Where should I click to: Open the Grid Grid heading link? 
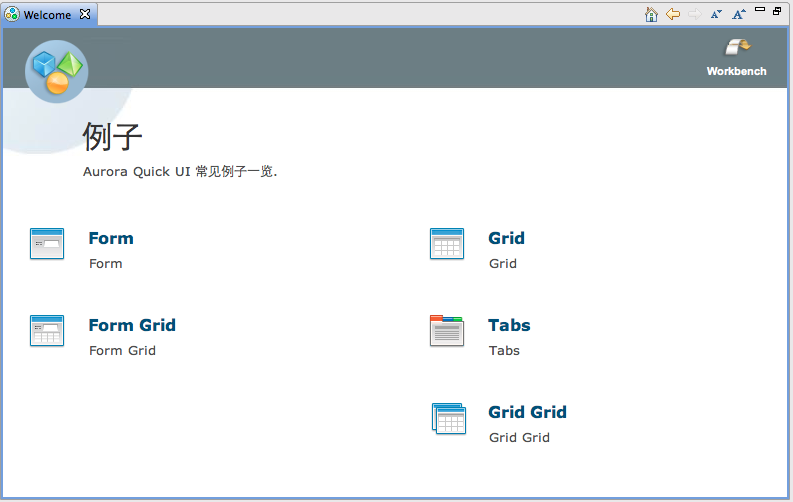point(527,412)
